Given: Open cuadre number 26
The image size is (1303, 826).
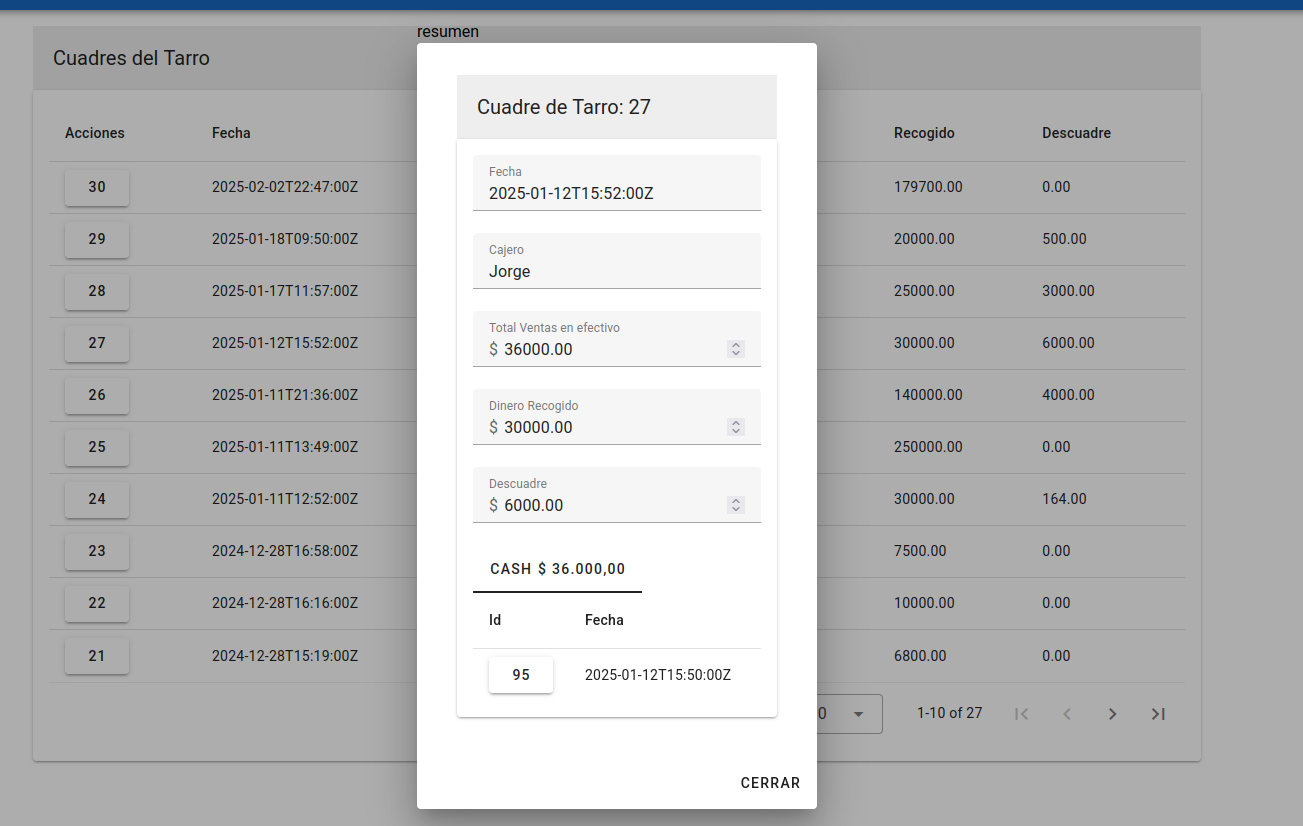Looking at the screenshot, I should point(97,395).
